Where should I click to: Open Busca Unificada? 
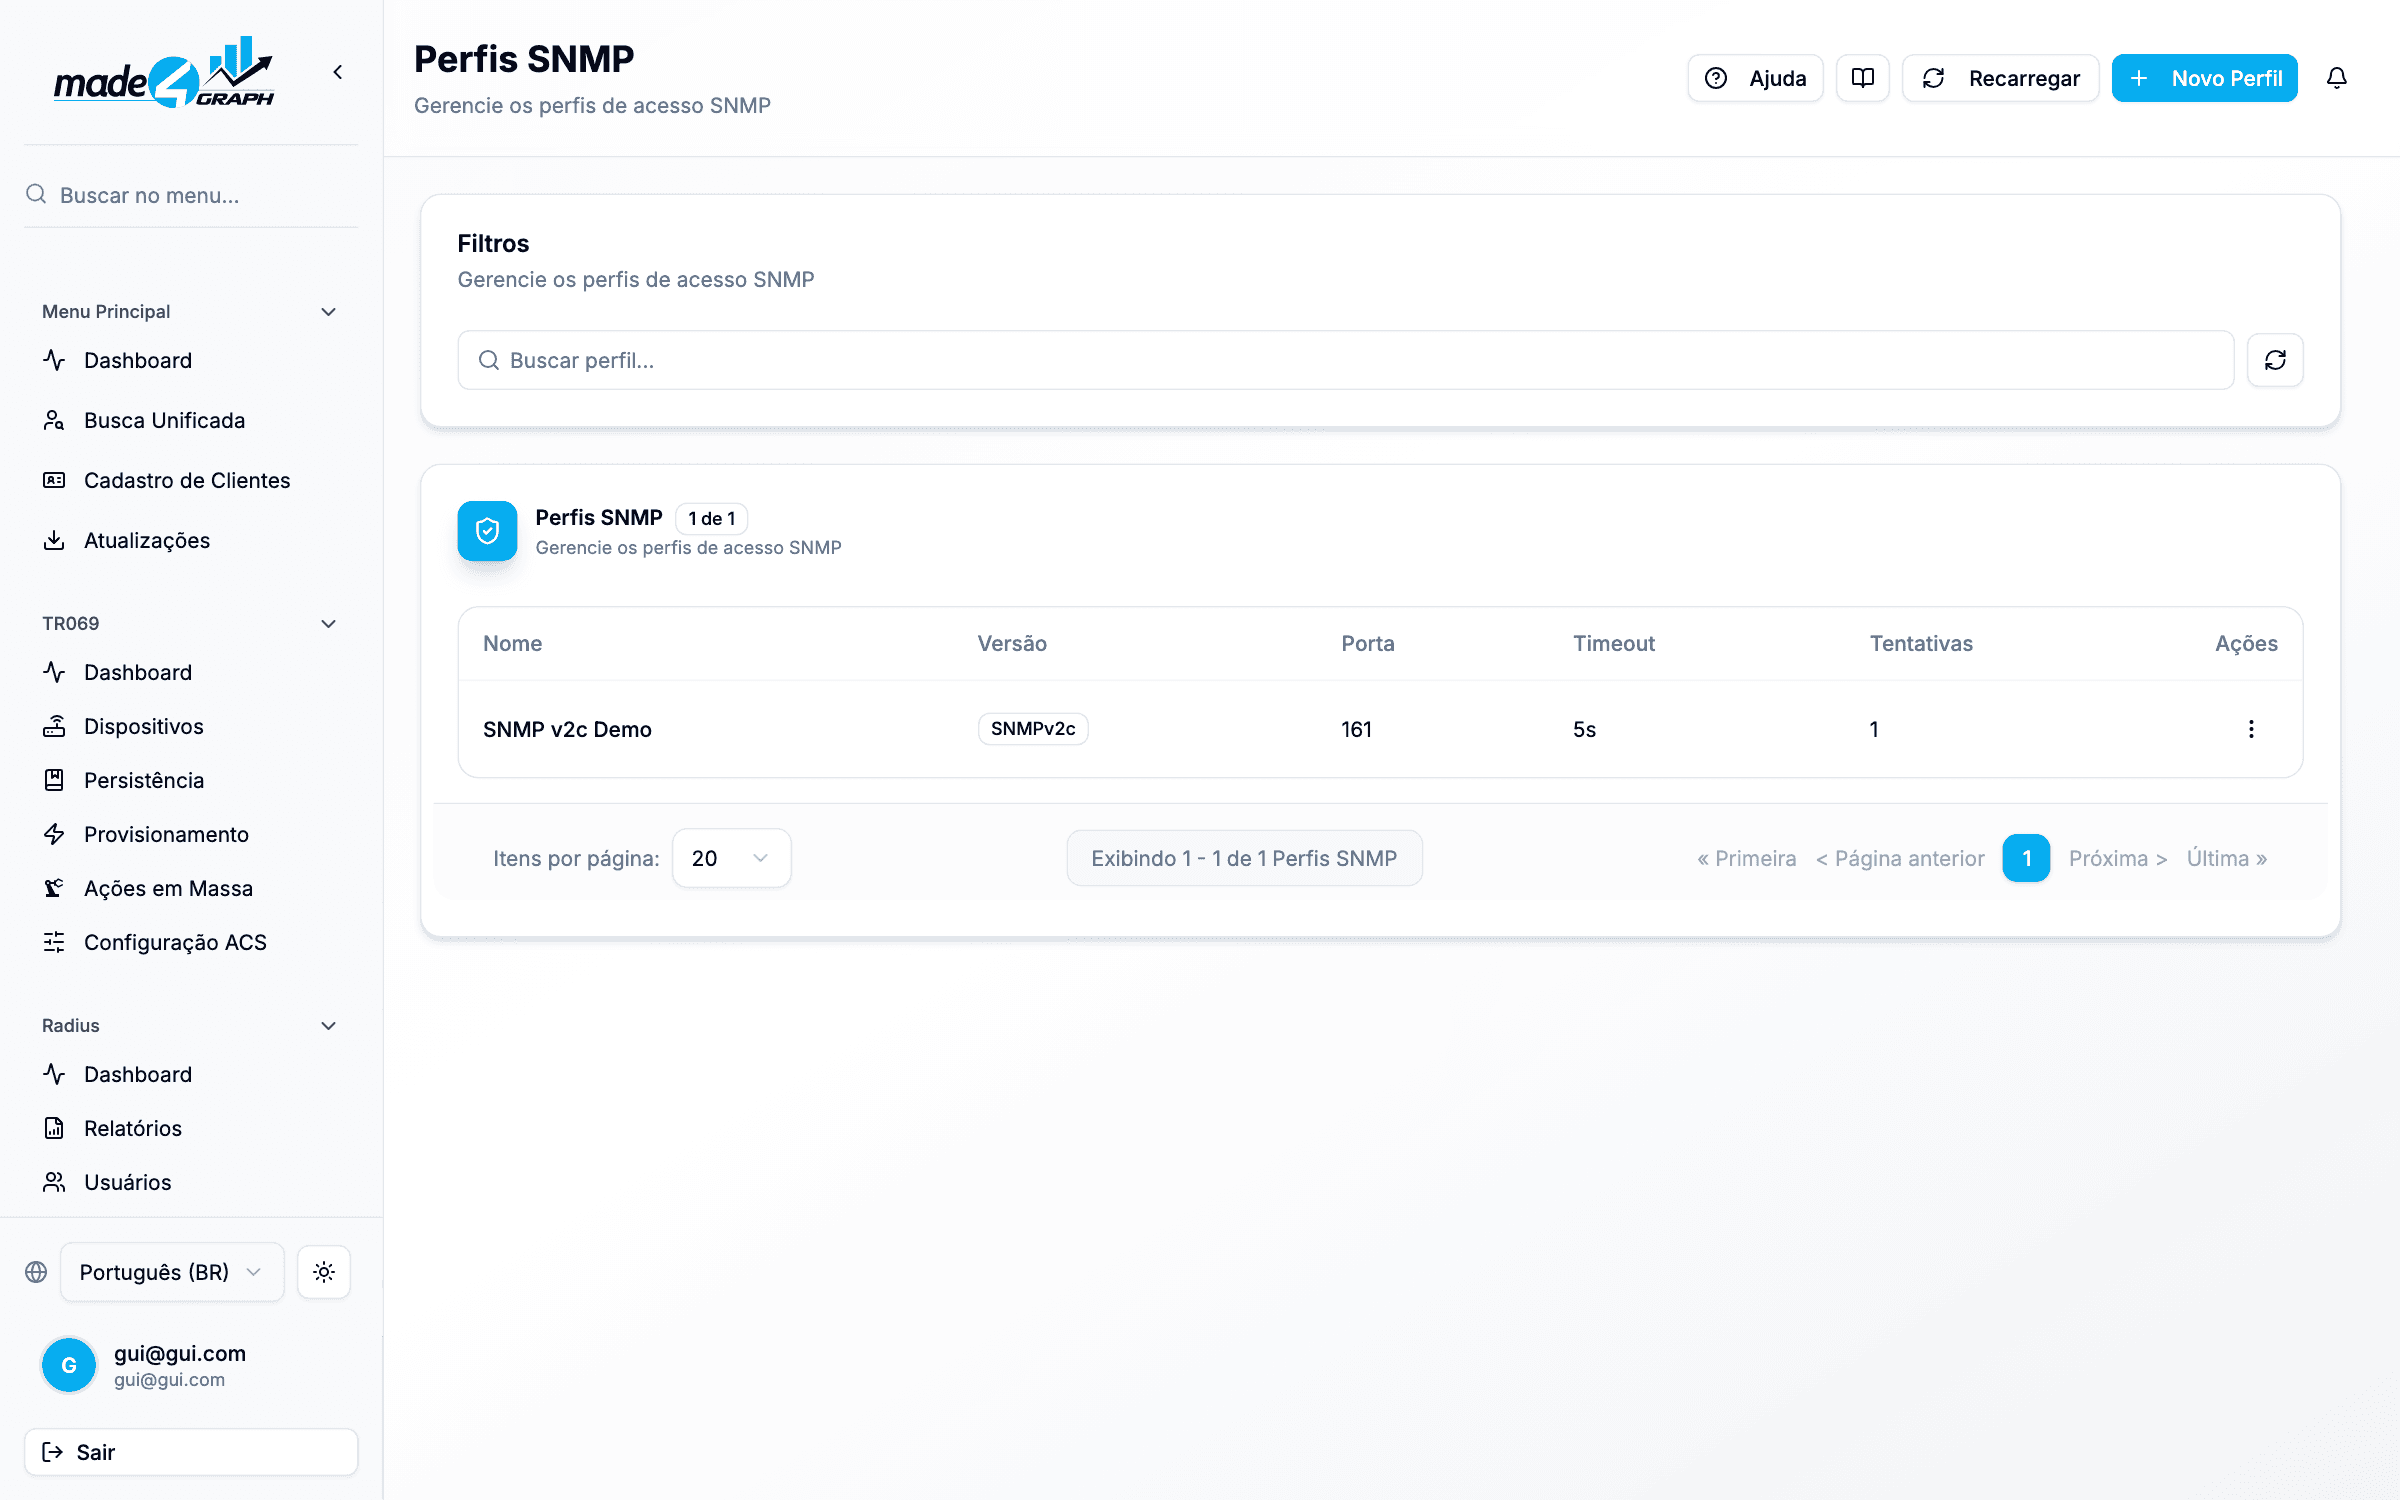190,420
